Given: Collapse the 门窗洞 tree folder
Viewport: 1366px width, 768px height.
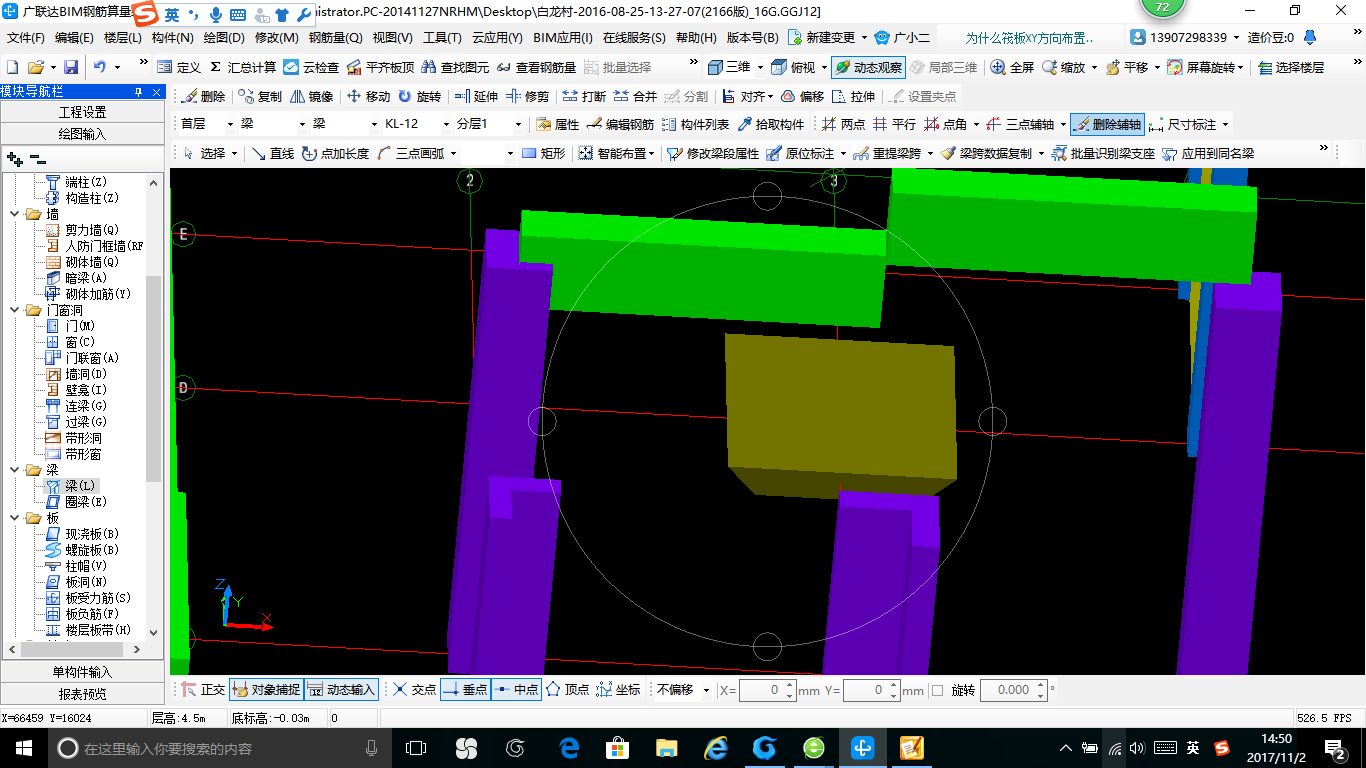Looking at the screenshot, I should coord(14,310).
